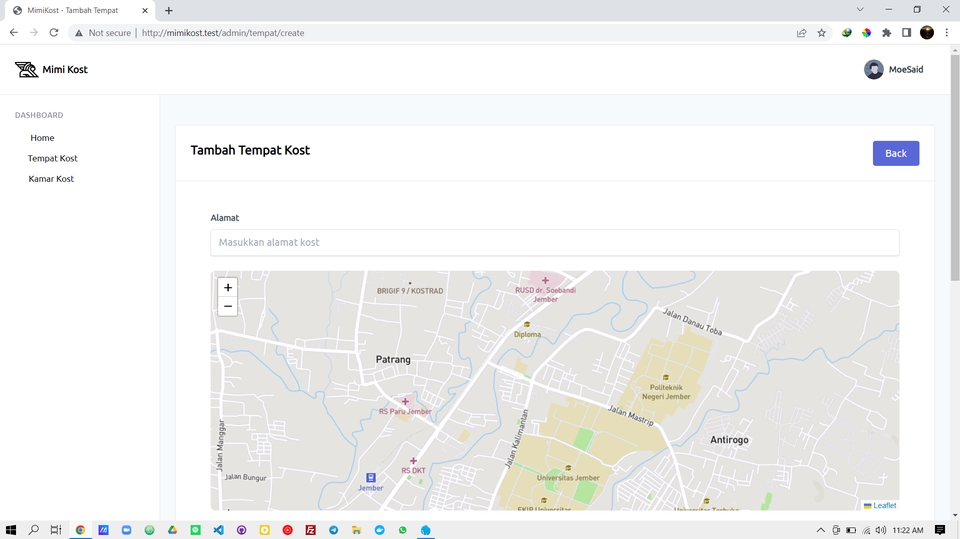Zoom in the map with plus button

coord(228,287)
